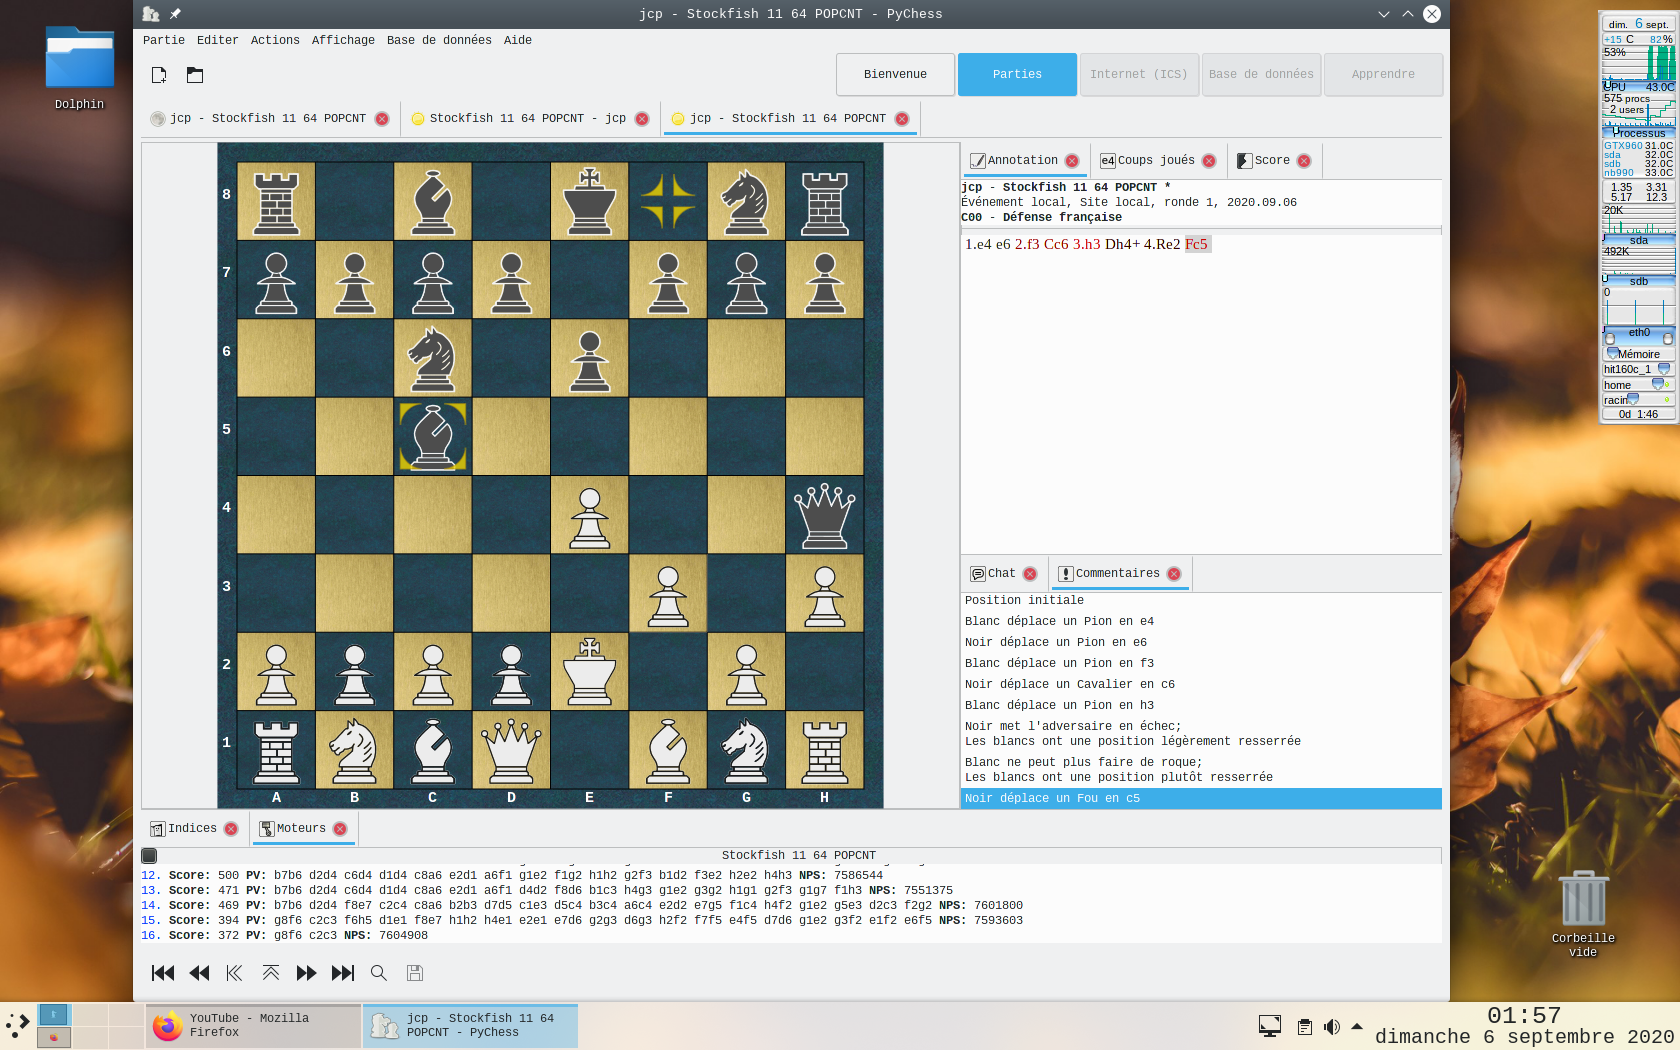1680x1050 pixels.
Task: Click the PyChess application icon in the title bar
Action: (x=151, y=14)
